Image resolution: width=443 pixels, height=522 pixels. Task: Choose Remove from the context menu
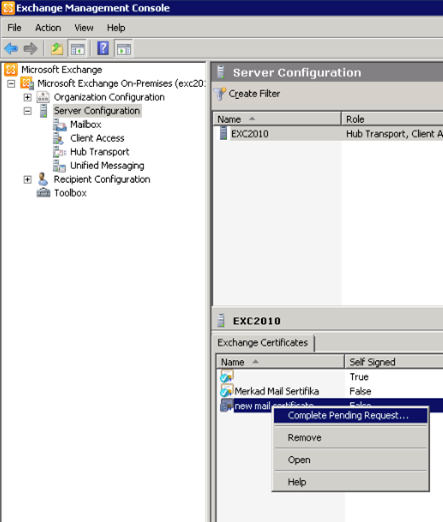[351, 438]
